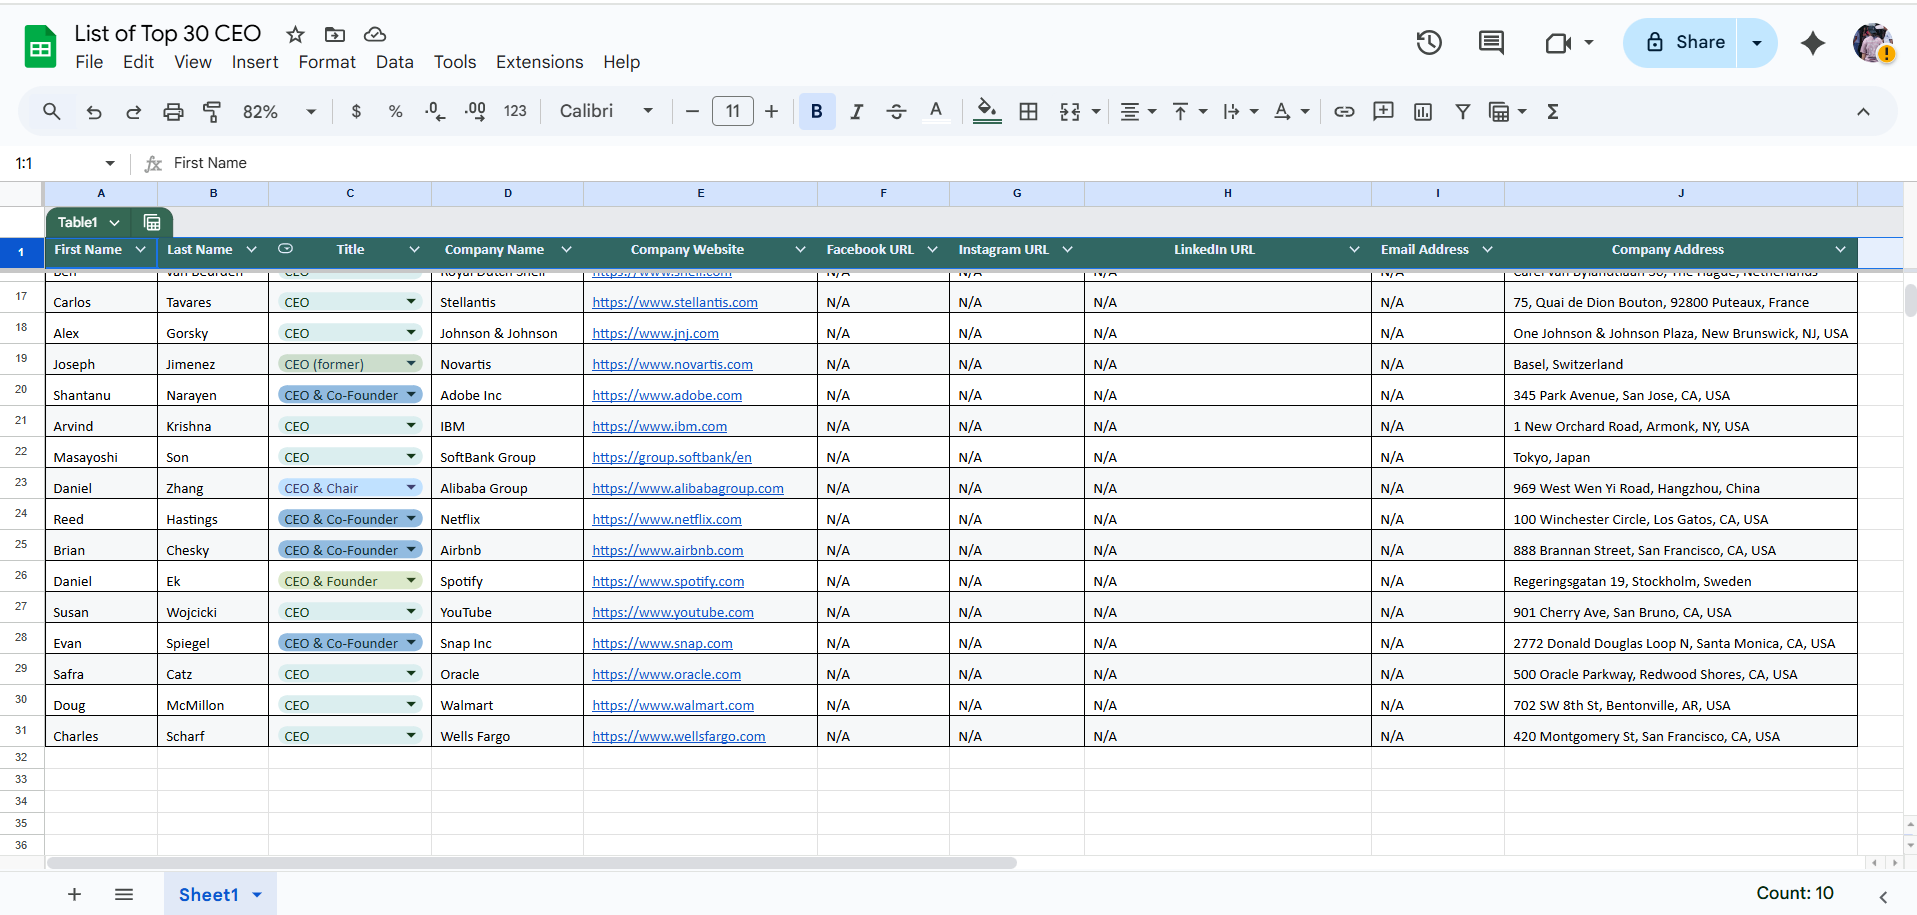Open the comments panel icon
Image resolution: width=1917 pixels, height=915 pixels.
[x=1491, y=43]
